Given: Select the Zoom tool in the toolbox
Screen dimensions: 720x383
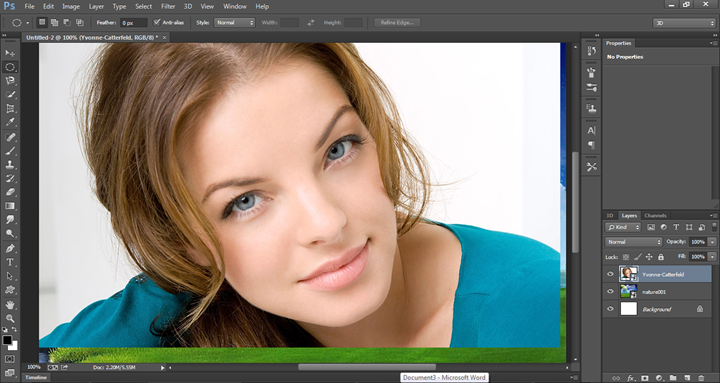Looking at the screenshot, I should [10, 318].
